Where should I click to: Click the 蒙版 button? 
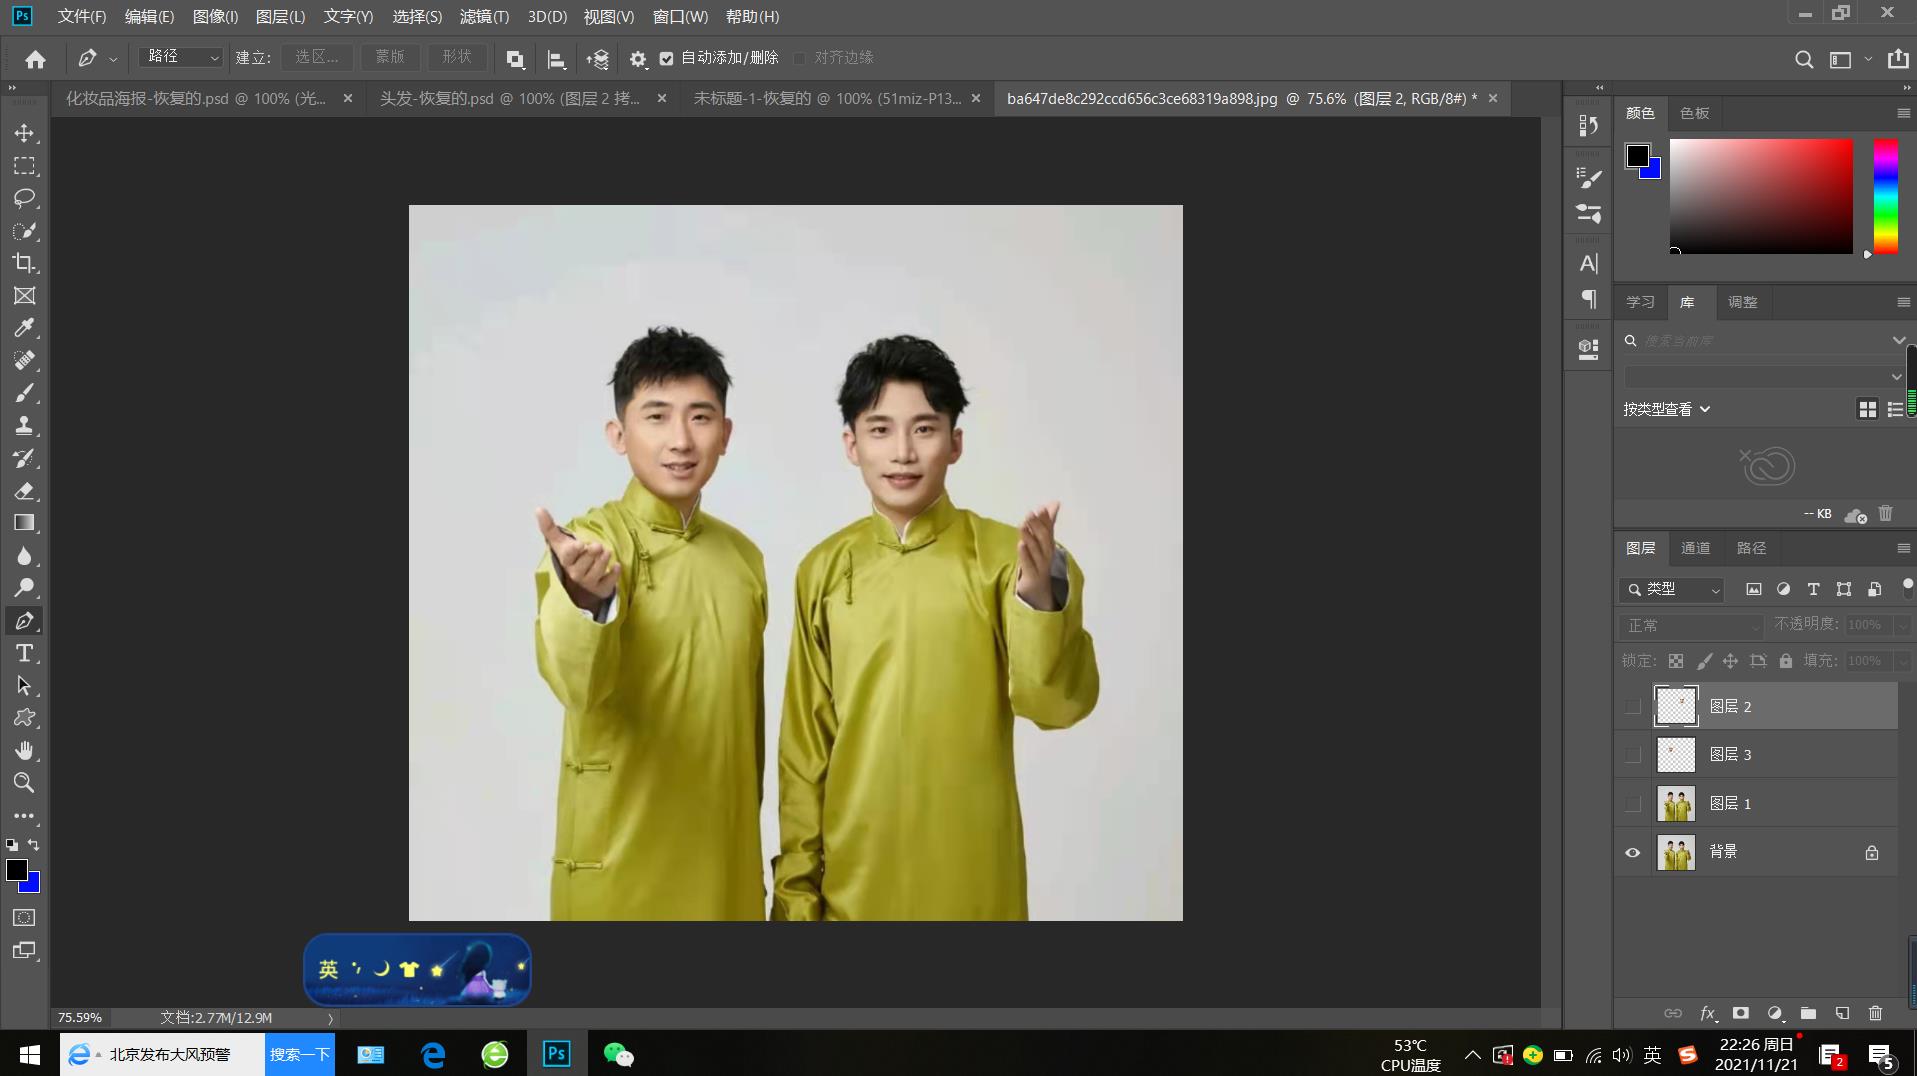pyautogui.click(x=390, y=57)
